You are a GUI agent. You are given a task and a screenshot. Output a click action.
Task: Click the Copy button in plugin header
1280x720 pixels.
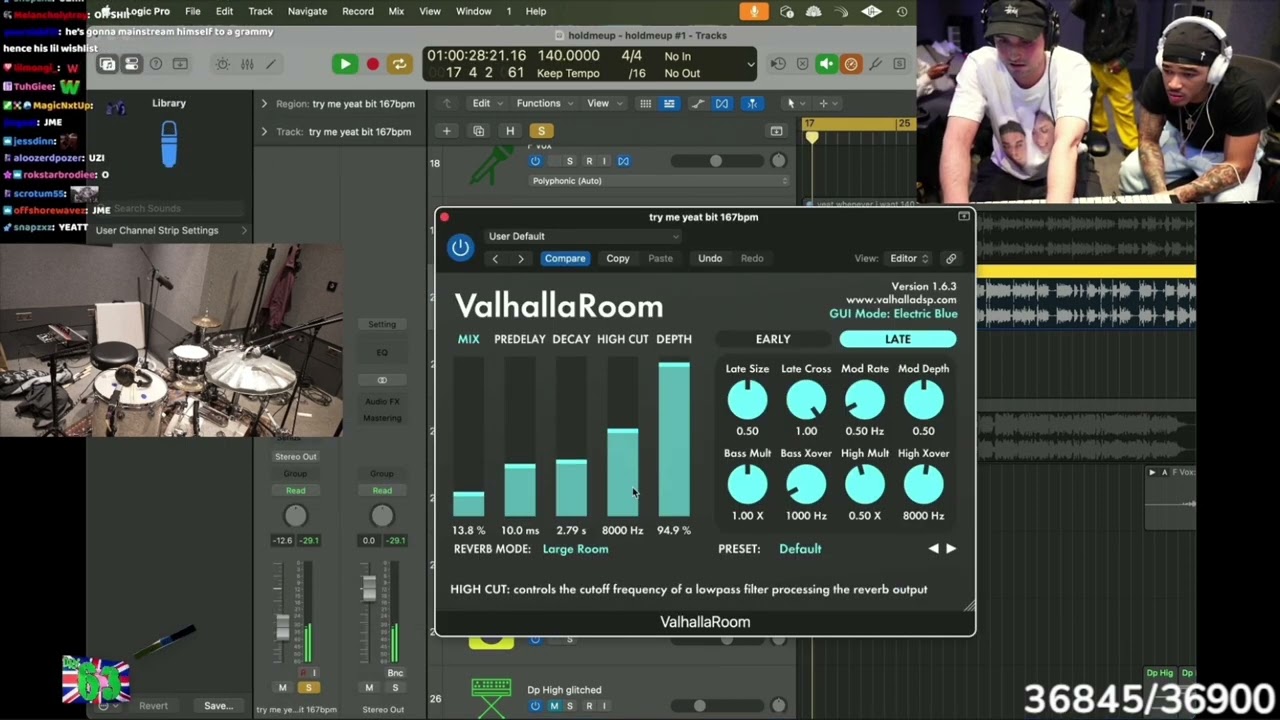(x=618, y=258)
